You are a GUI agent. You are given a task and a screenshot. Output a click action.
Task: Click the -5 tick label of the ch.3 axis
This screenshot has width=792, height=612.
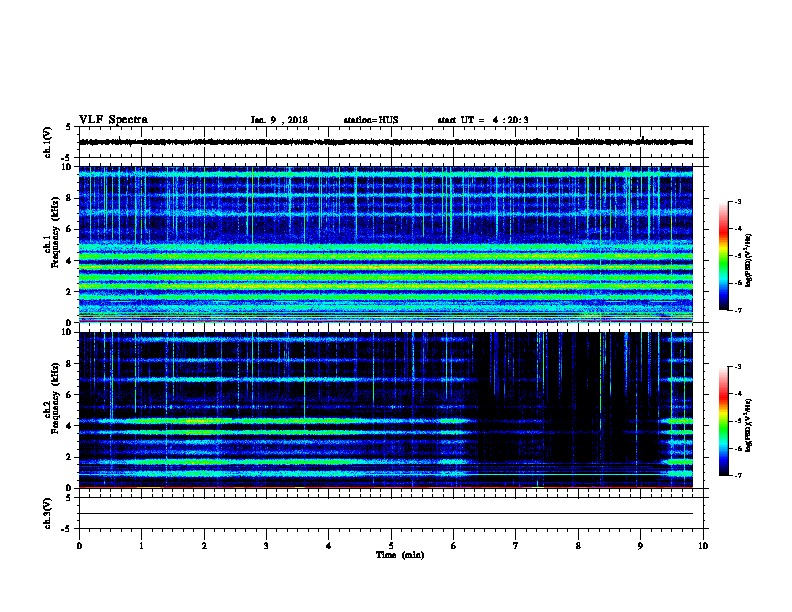pyautogui.click(x=68, y=529)
